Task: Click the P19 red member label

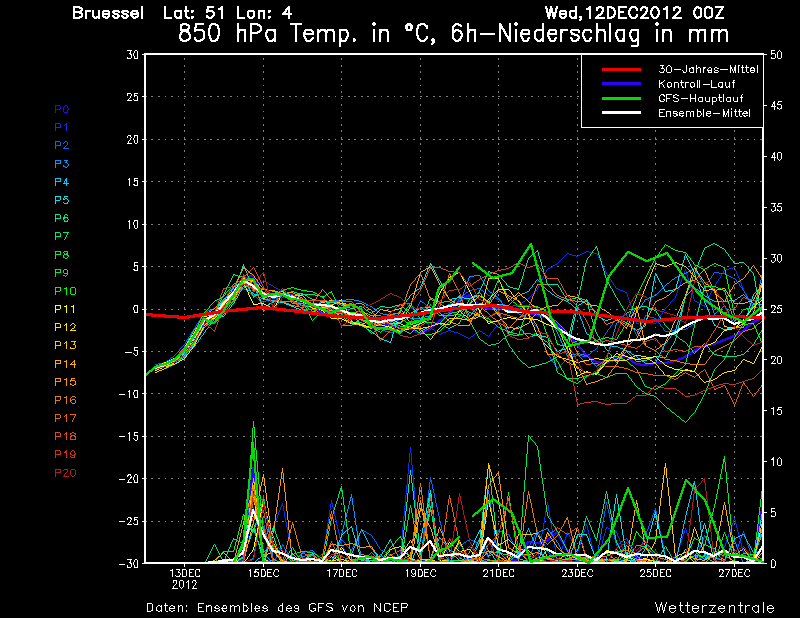Action: (65, 454)
